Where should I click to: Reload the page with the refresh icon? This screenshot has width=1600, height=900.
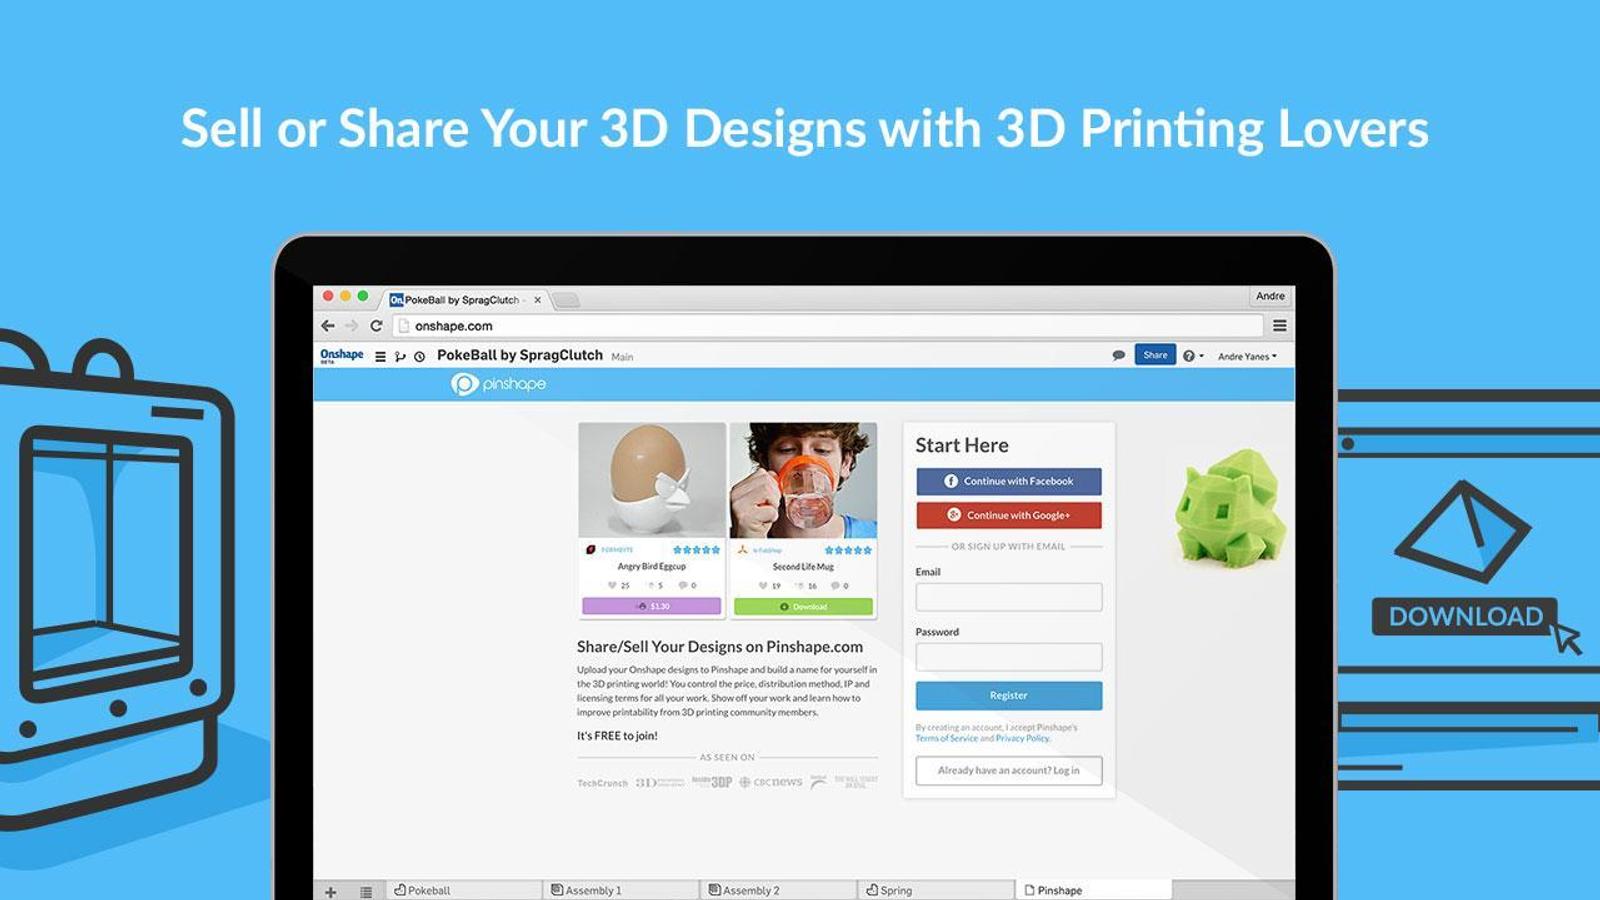pyautogui.click(x=376, y=326)
